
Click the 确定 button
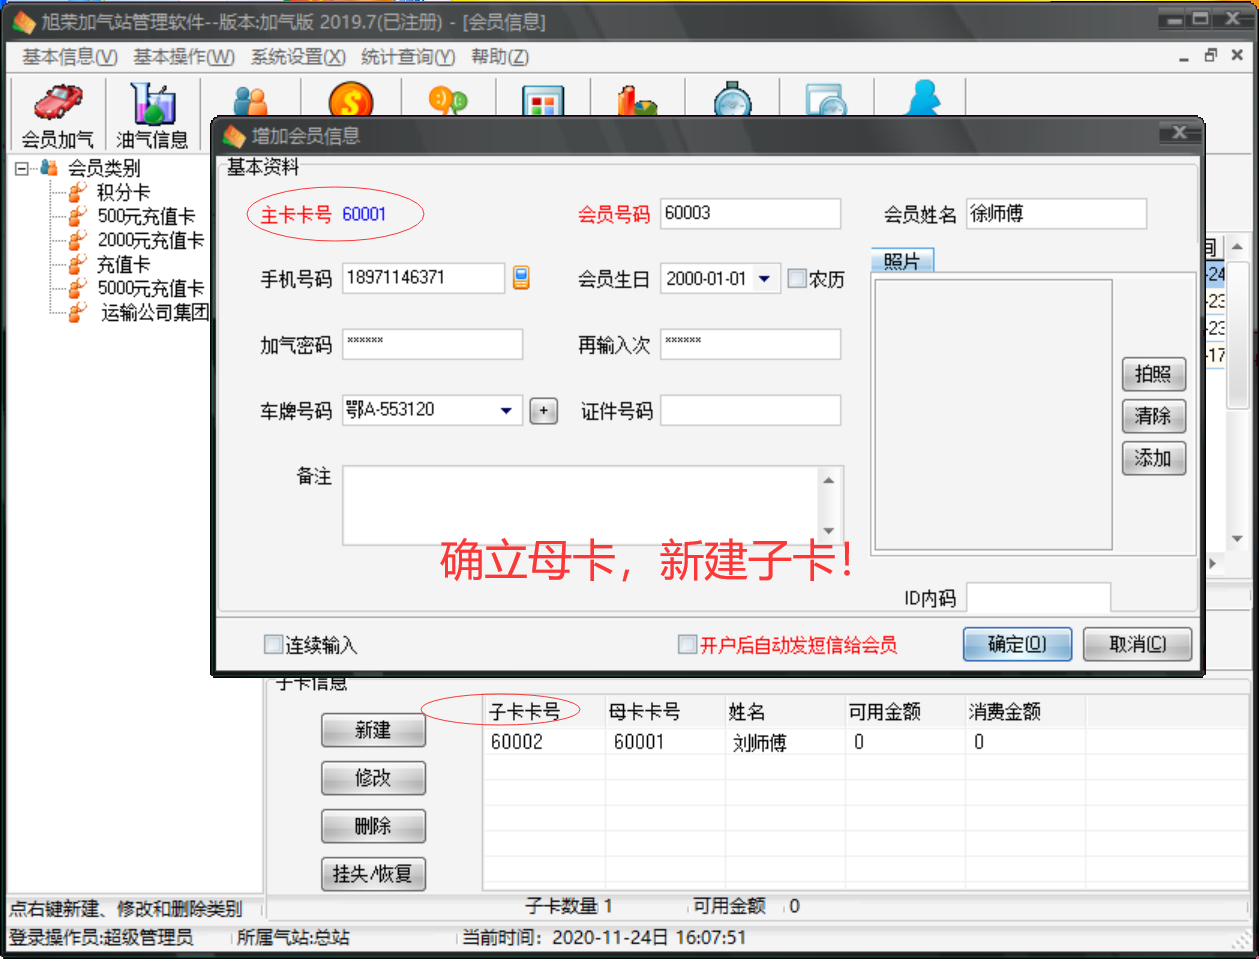[1016, 644]
